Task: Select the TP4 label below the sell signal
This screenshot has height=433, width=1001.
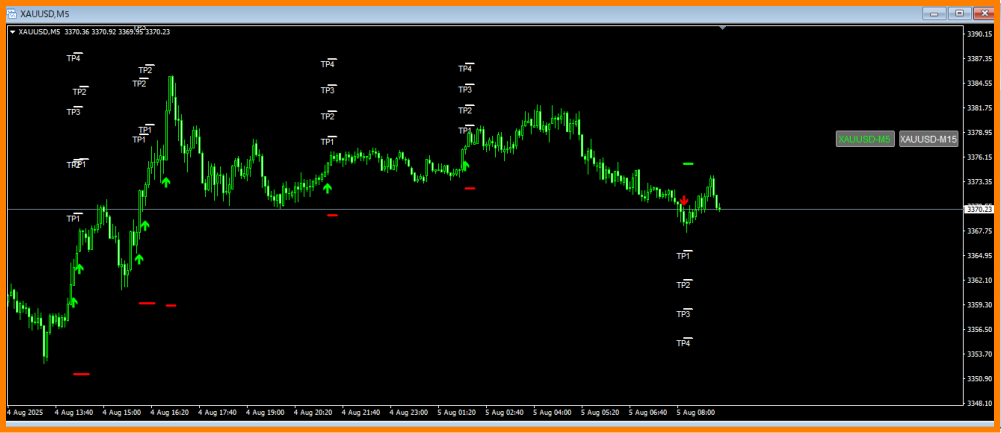Action: coord(683,343)
